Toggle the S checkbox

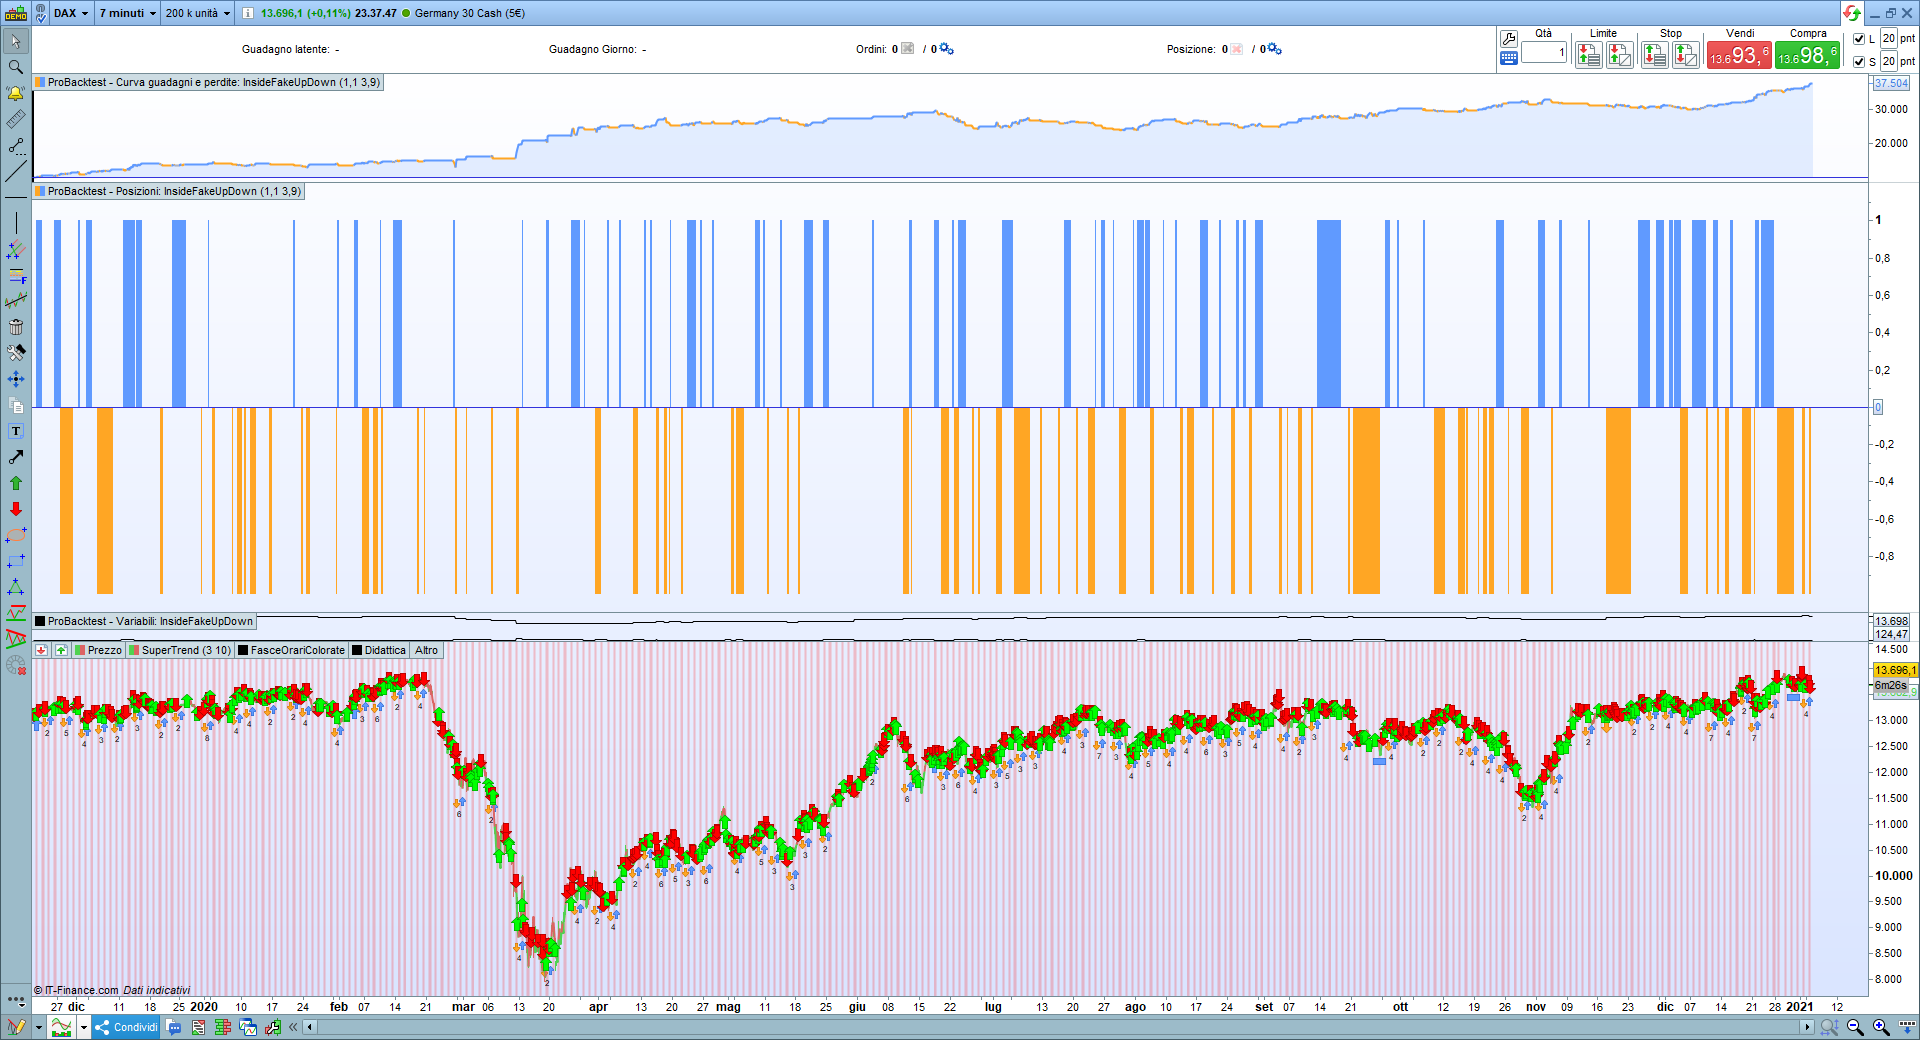(1859, 62)
